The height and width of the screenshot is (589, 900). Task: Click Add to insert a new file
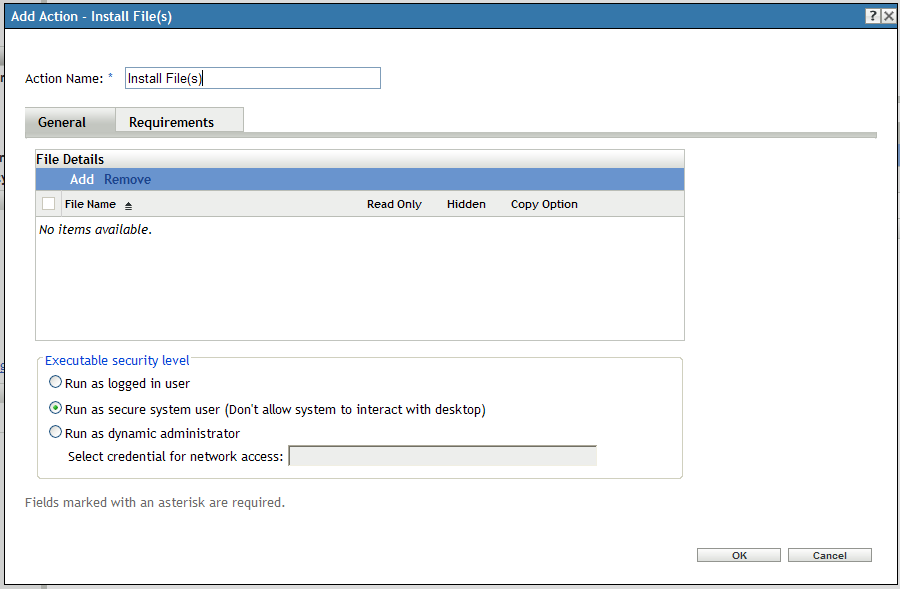tap(81, 179)
